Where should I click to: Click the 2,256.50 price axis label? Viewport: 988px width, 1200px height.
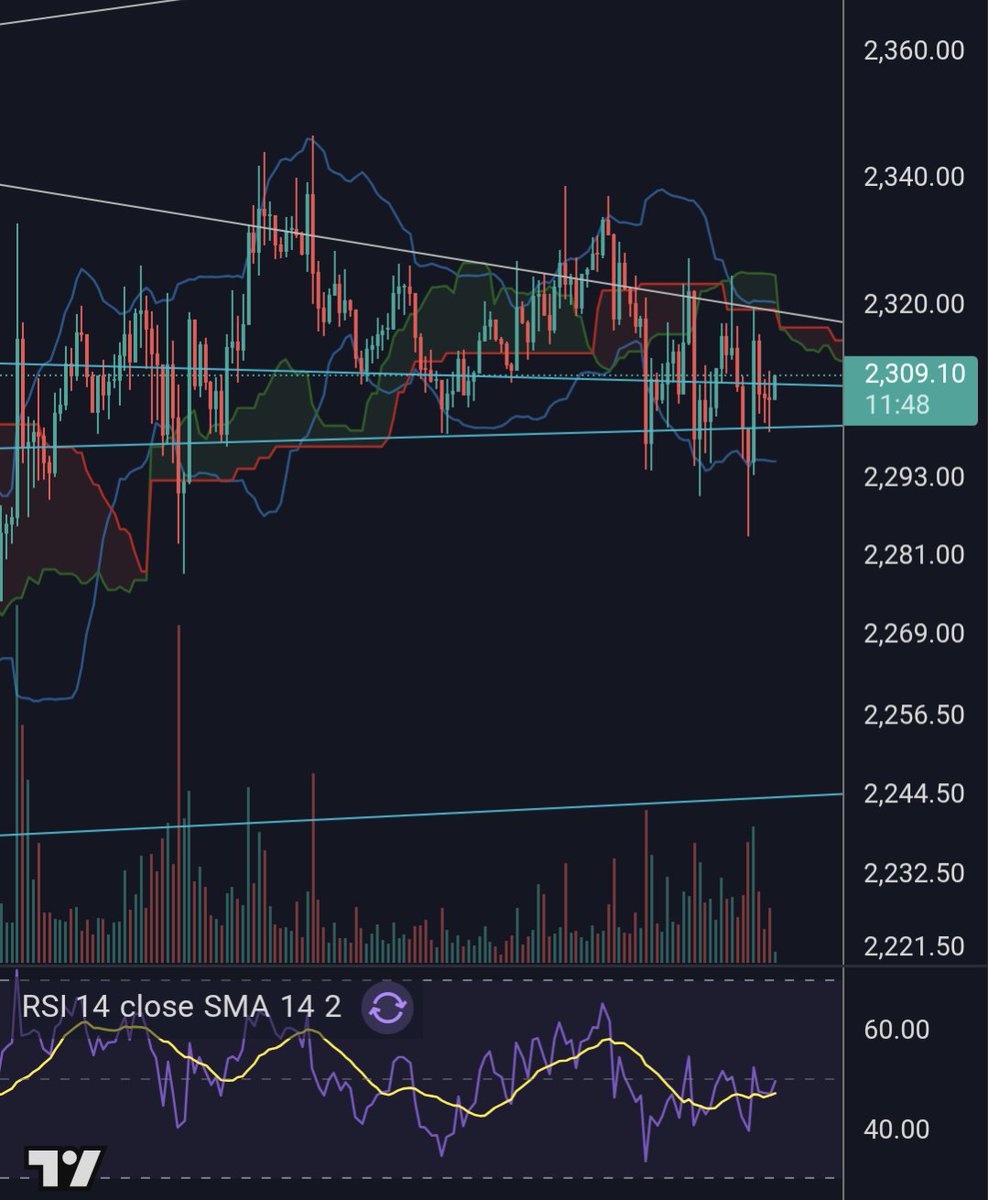point(914,715)
